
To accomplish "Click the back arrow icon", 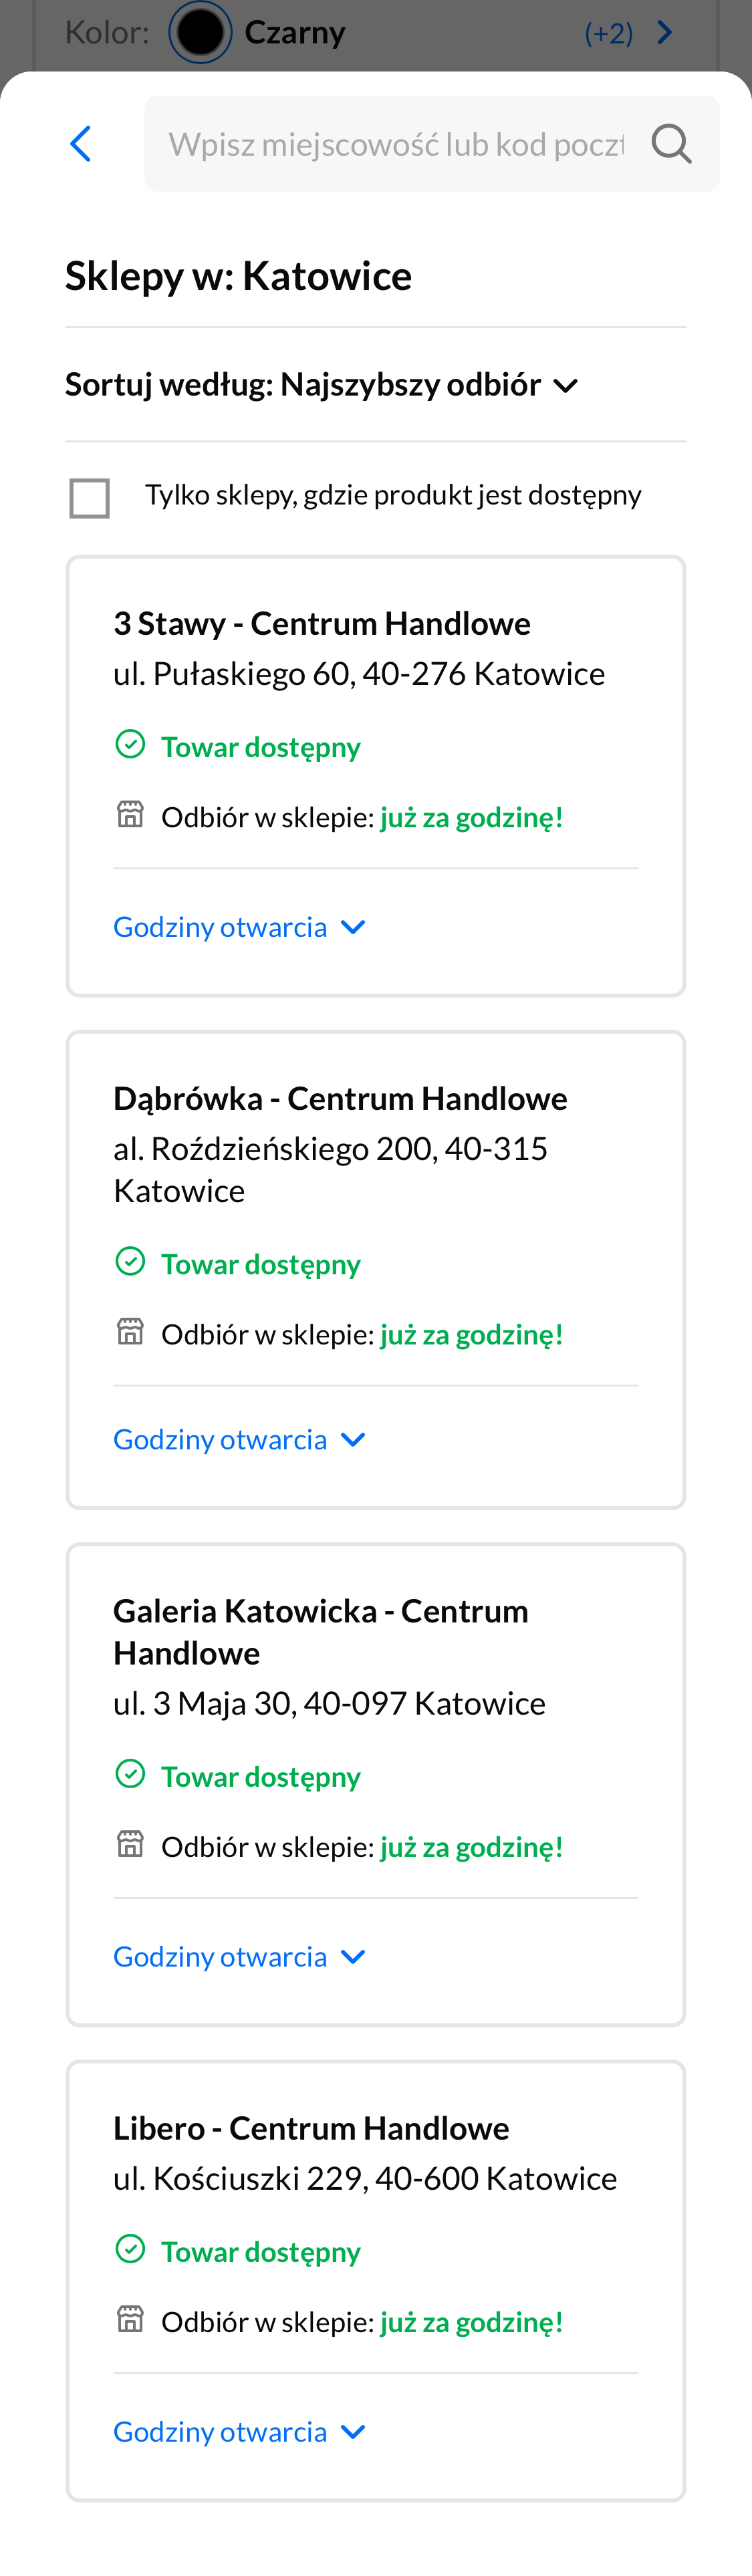I will (x=82, y=143).
